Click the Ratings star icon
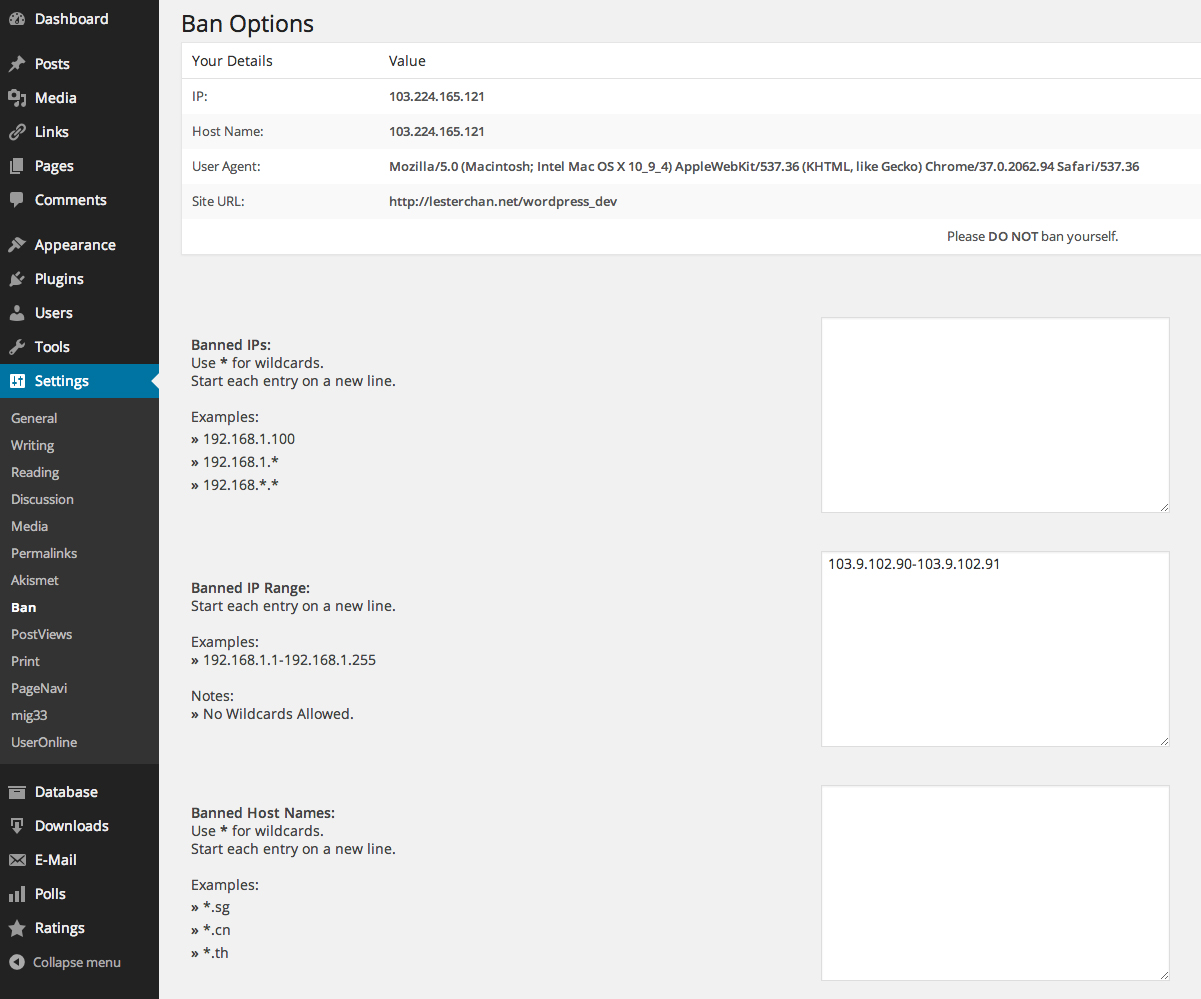 pos(17,928)
